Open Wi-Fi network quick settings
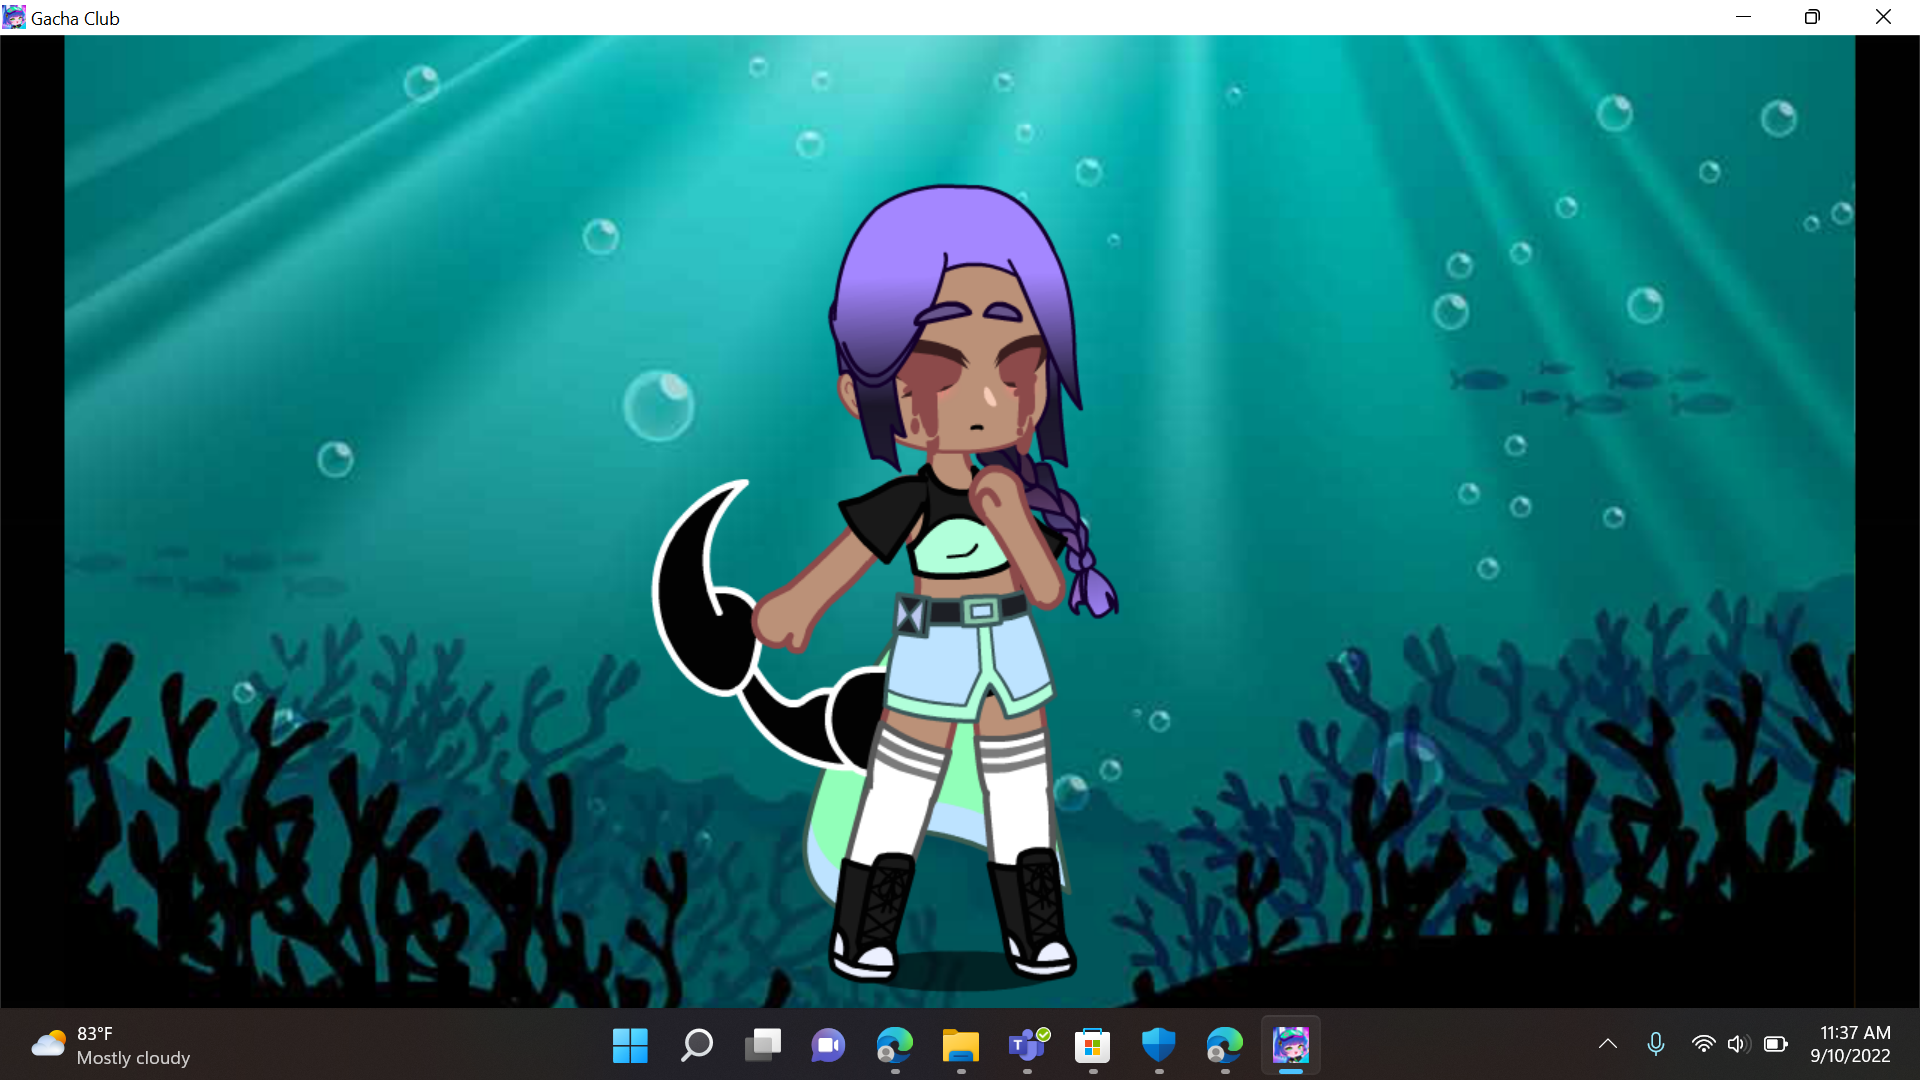This screenshot has height=1080, width=1920. click(x=1703, y=1044)
